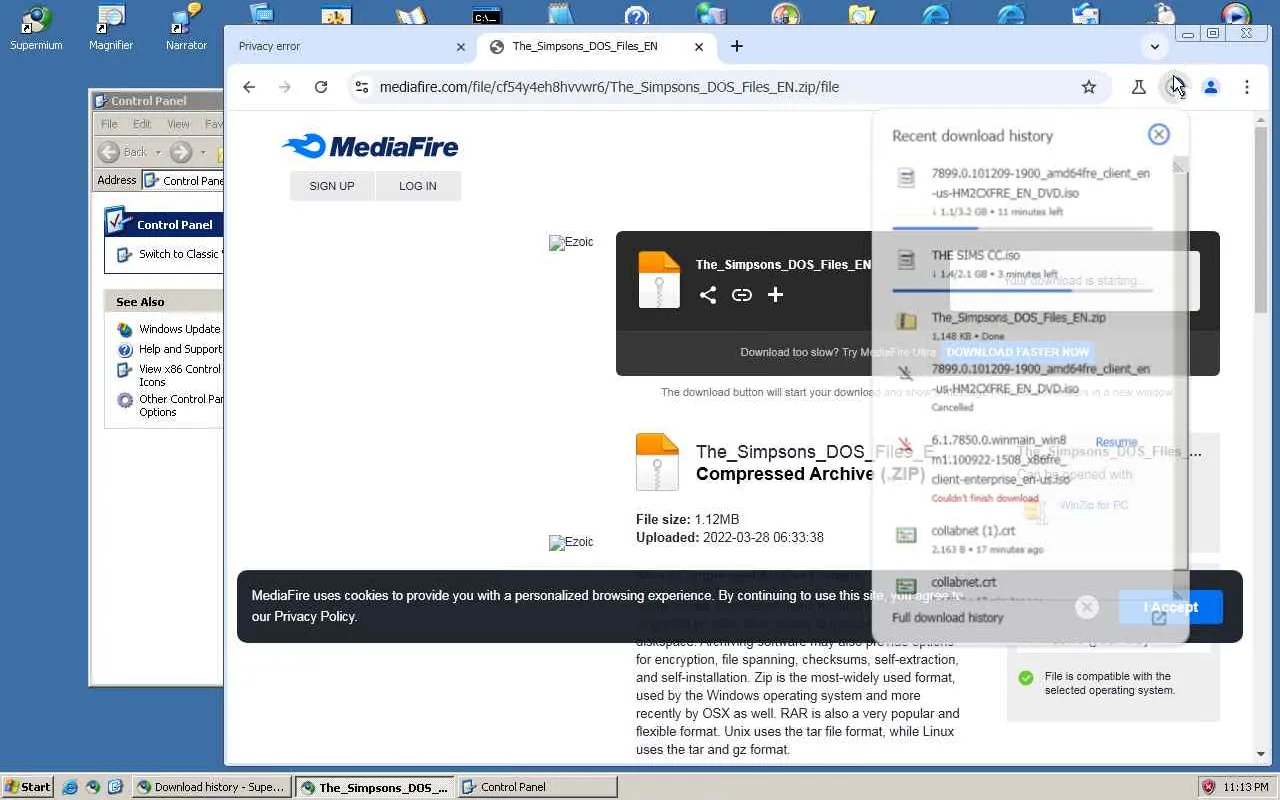Open the Chrome Labs flask icon
1280x800 pixels.
coord(1138,87)
